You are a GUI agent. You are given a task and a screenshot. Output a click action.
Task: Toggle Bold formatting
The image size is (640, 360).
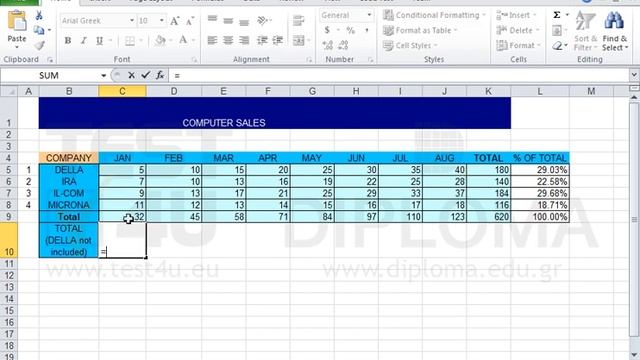click(68, 40)
